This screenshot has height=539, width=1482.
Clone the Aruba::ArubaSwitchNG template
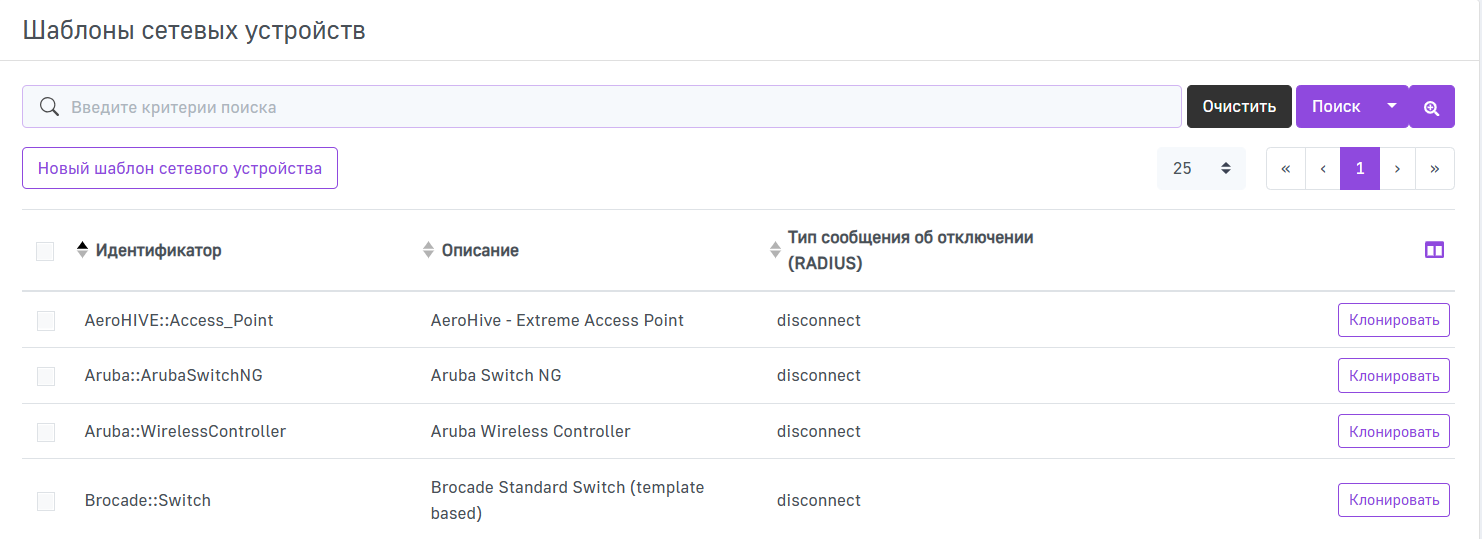tap(1393, 376)
